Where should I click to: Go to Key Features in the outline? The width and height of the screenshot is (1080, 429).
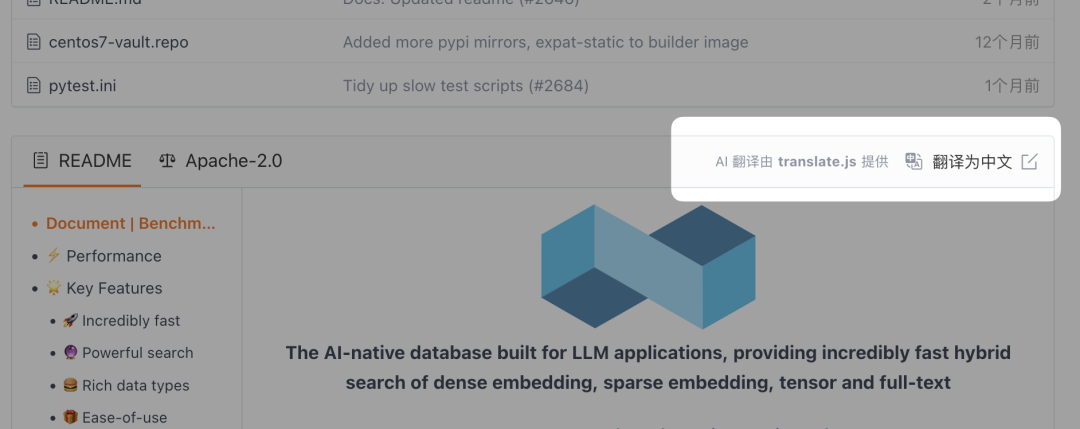(x=113, y=288)
